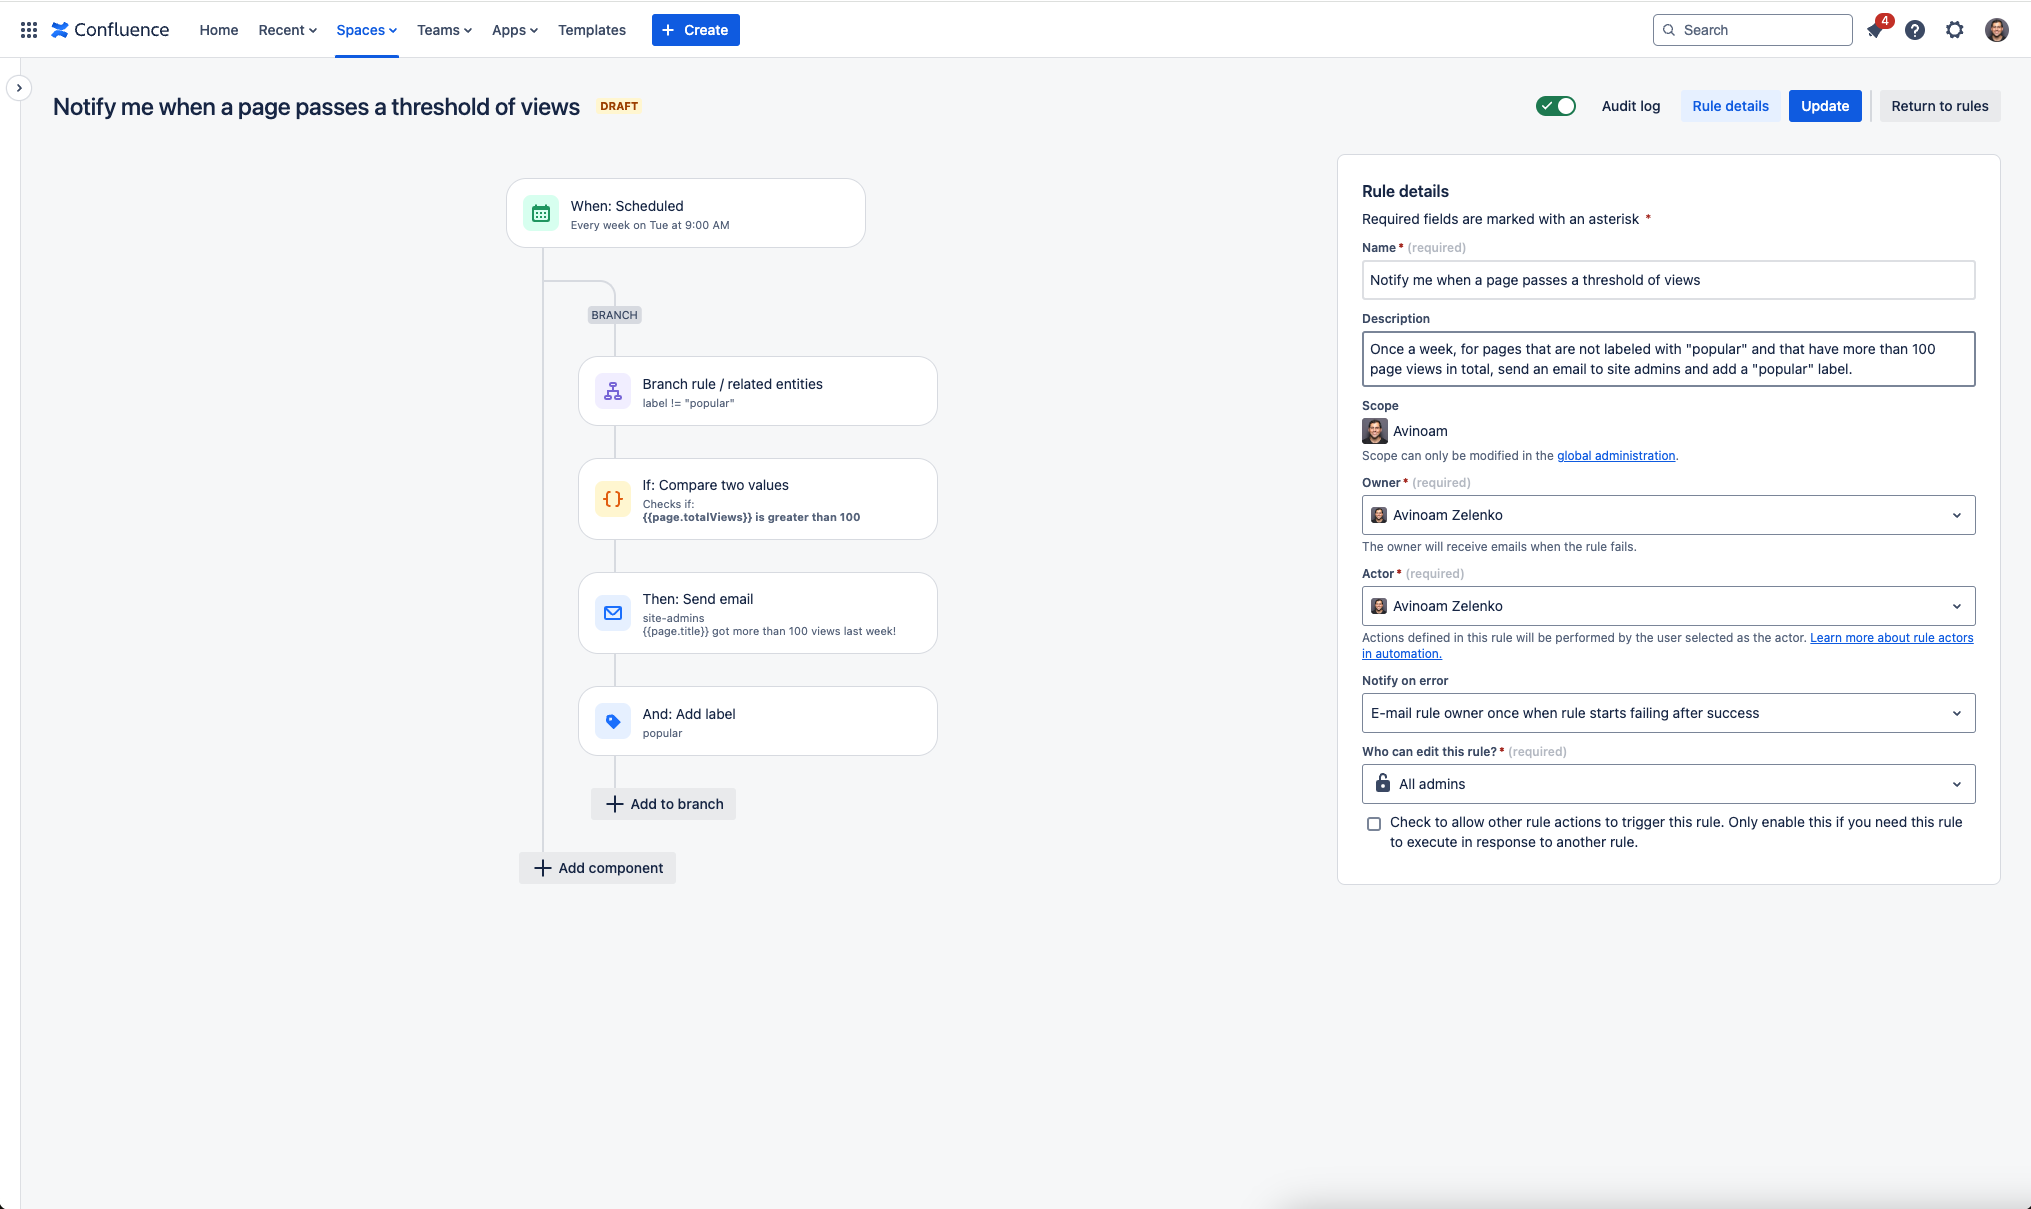Toggle the rule enabled switch

pyautogui.click(x=1556, y=106)
